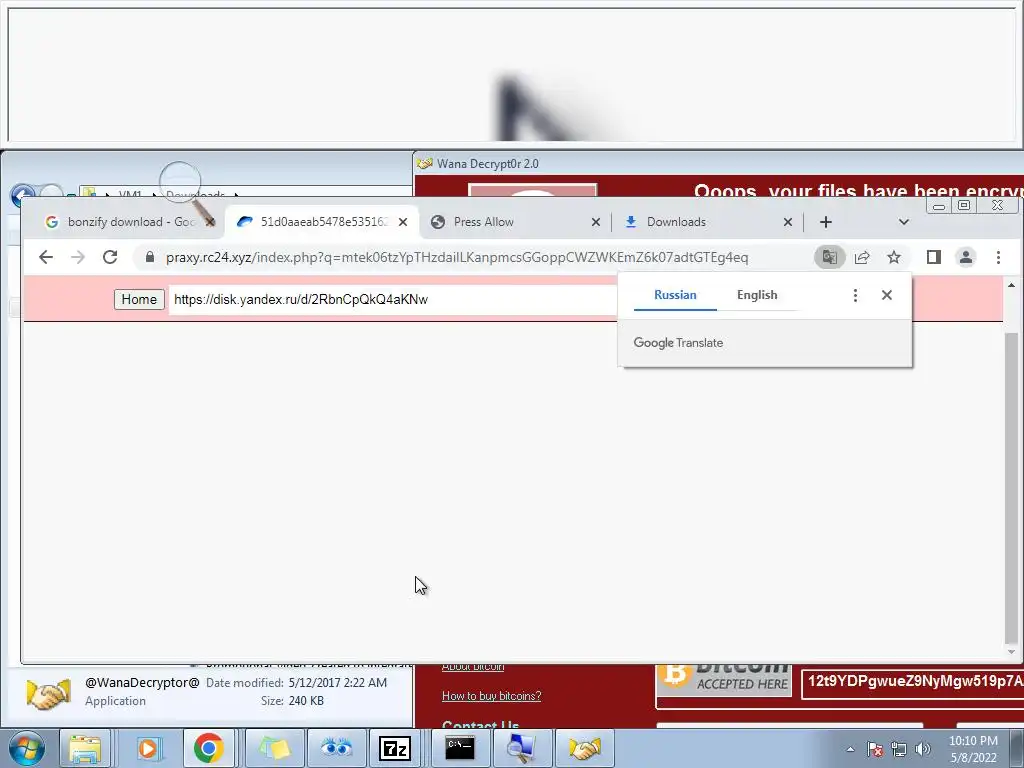Open About bitcoin link in Wana Decrypt0r
Screen dimensions: 1024x768
point(473,667)
